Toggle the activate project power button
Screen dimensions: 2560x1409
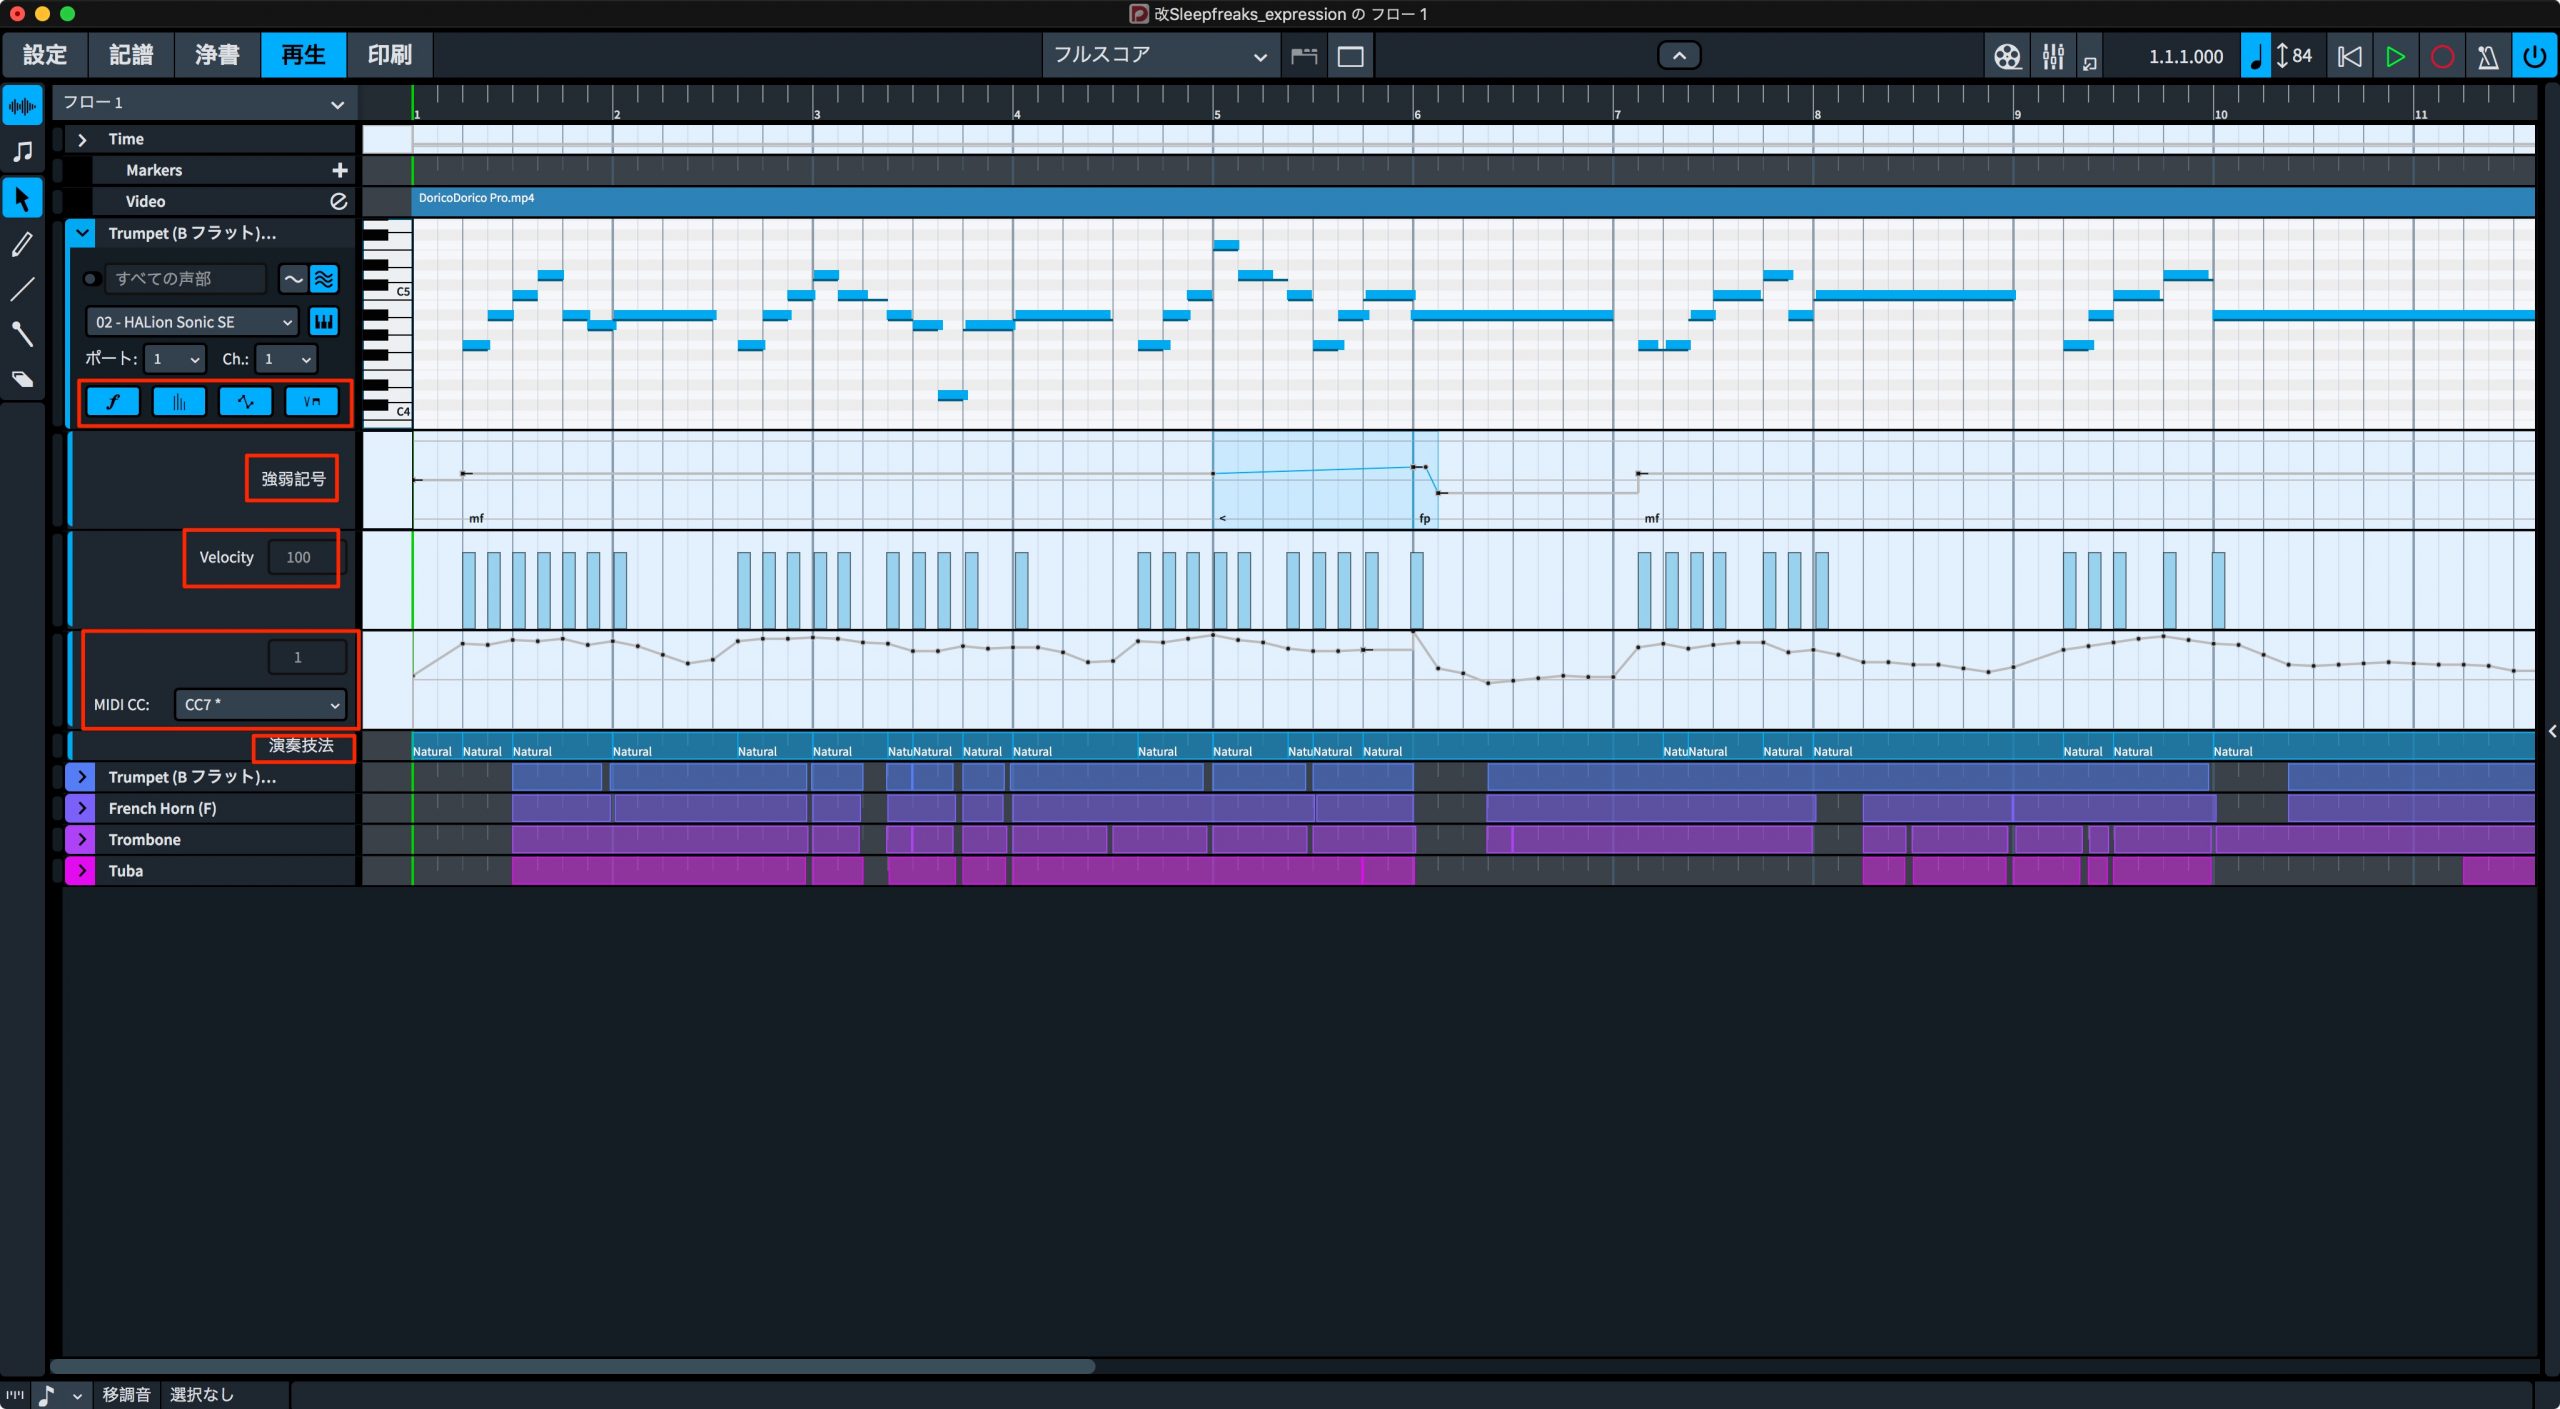[x=2535, y=56]
